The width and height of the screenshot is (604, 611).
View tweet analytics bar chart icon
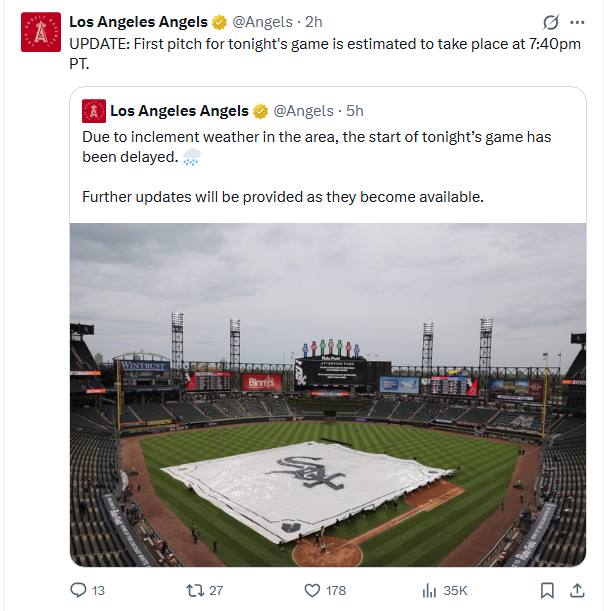point(429,590)
